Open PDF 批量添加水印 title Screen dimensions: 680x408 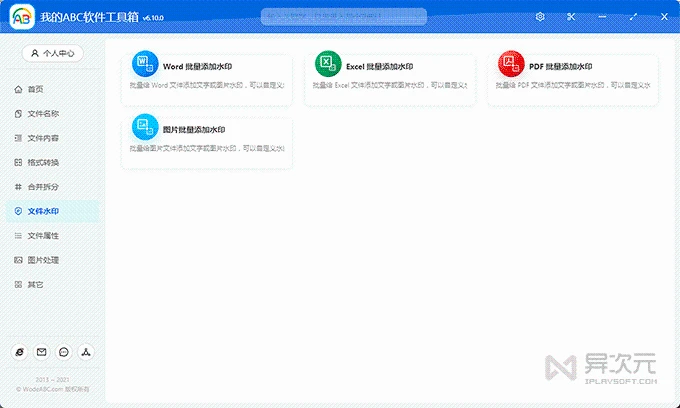[x=561, y=67]
